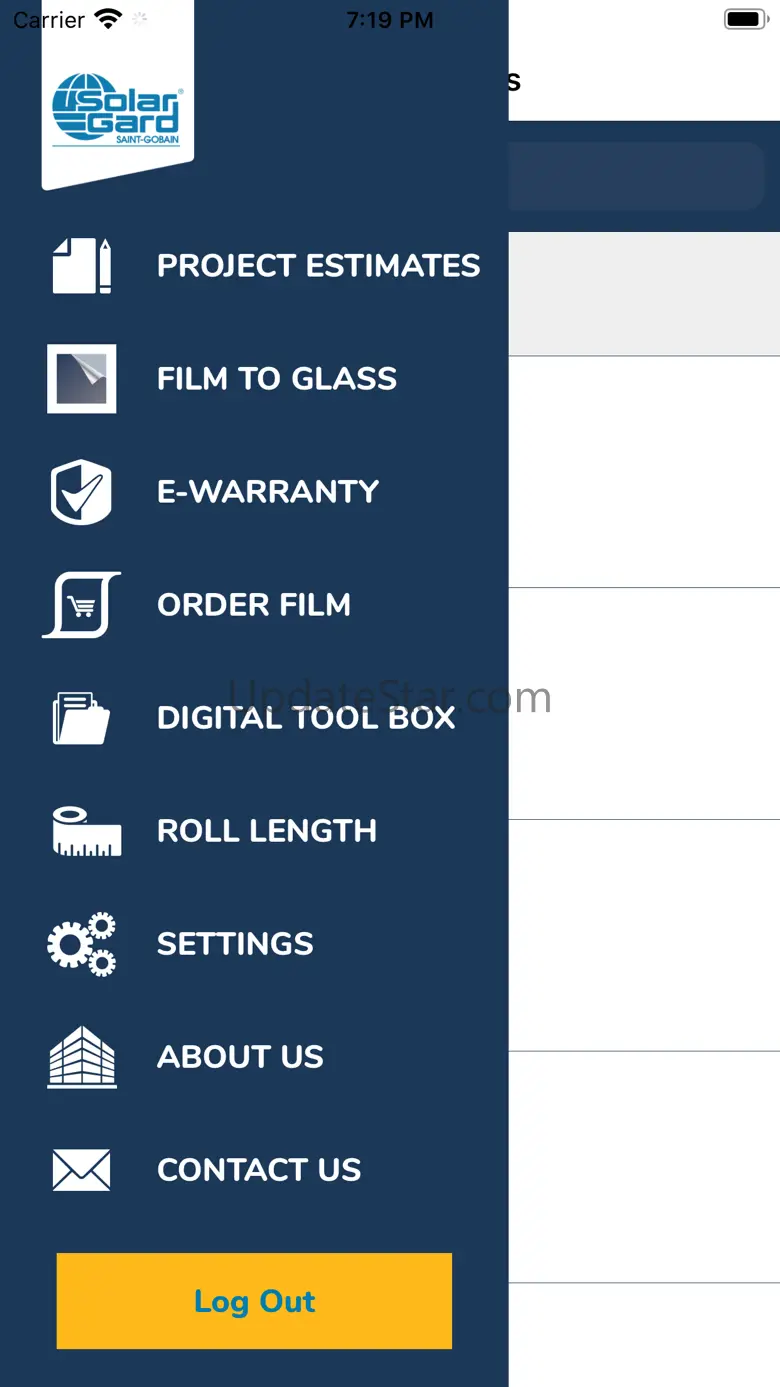Select Film to Glass from menu
This screenshot has height=1387, width=780.
[x=277, y=379]
